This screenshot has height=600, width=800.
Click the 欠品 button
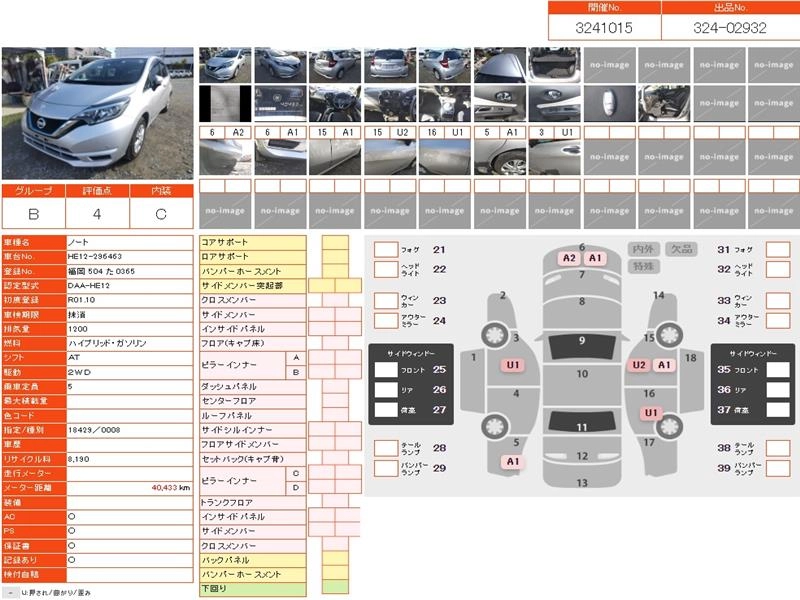tap(681, 249)
